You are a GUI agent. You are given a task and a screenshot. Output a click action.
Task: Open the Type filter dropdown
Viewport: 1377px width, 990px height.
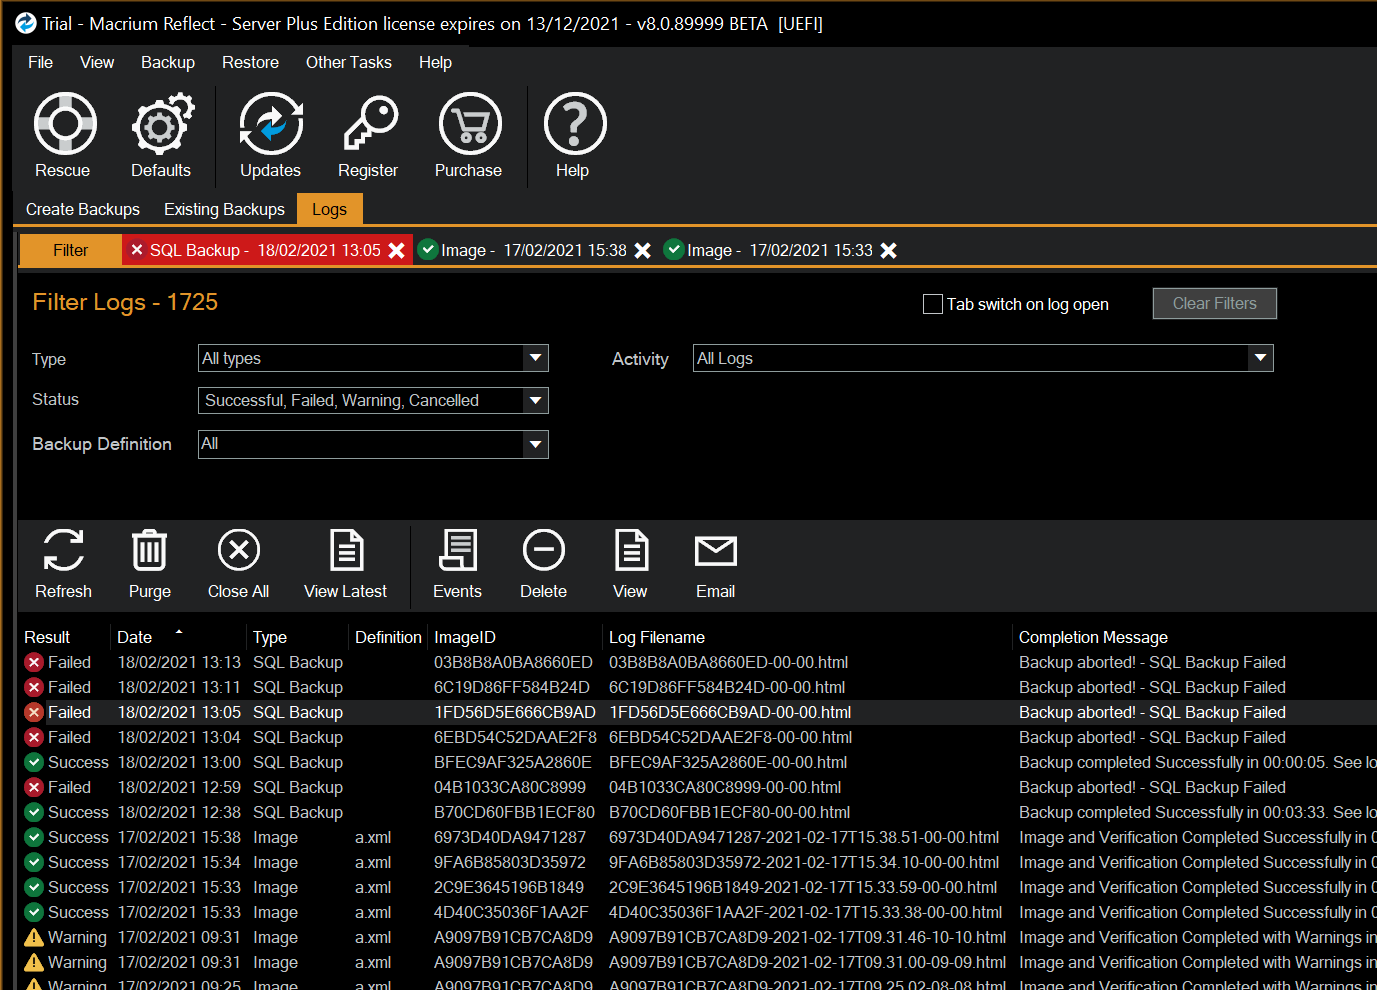point(536,358)
